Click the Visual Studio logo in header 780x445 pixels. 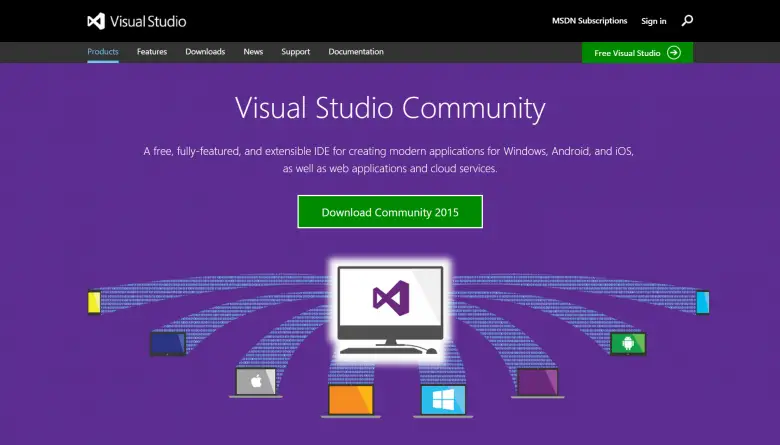coord(137,21)
